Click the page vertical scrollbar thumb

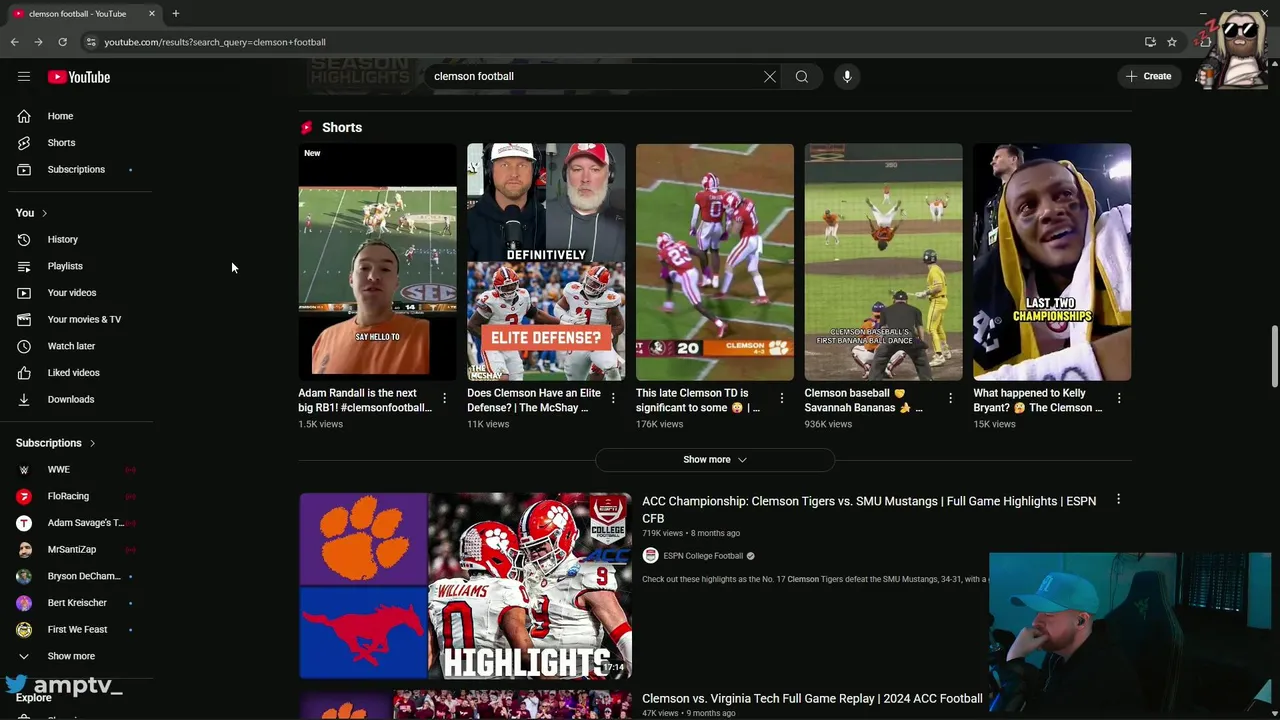pyautogui.click(x=1274, y=356)
